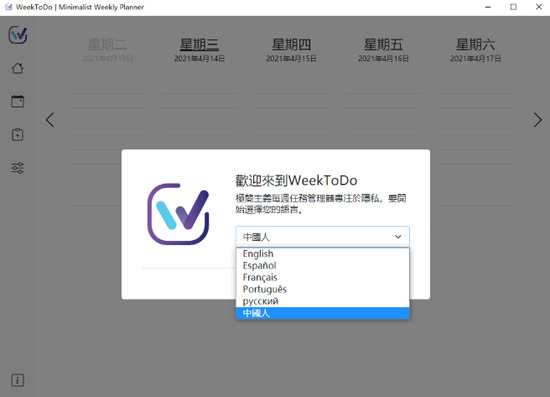Open the settings sliders icon
The image size is (550, 397).
click(18, 168)
